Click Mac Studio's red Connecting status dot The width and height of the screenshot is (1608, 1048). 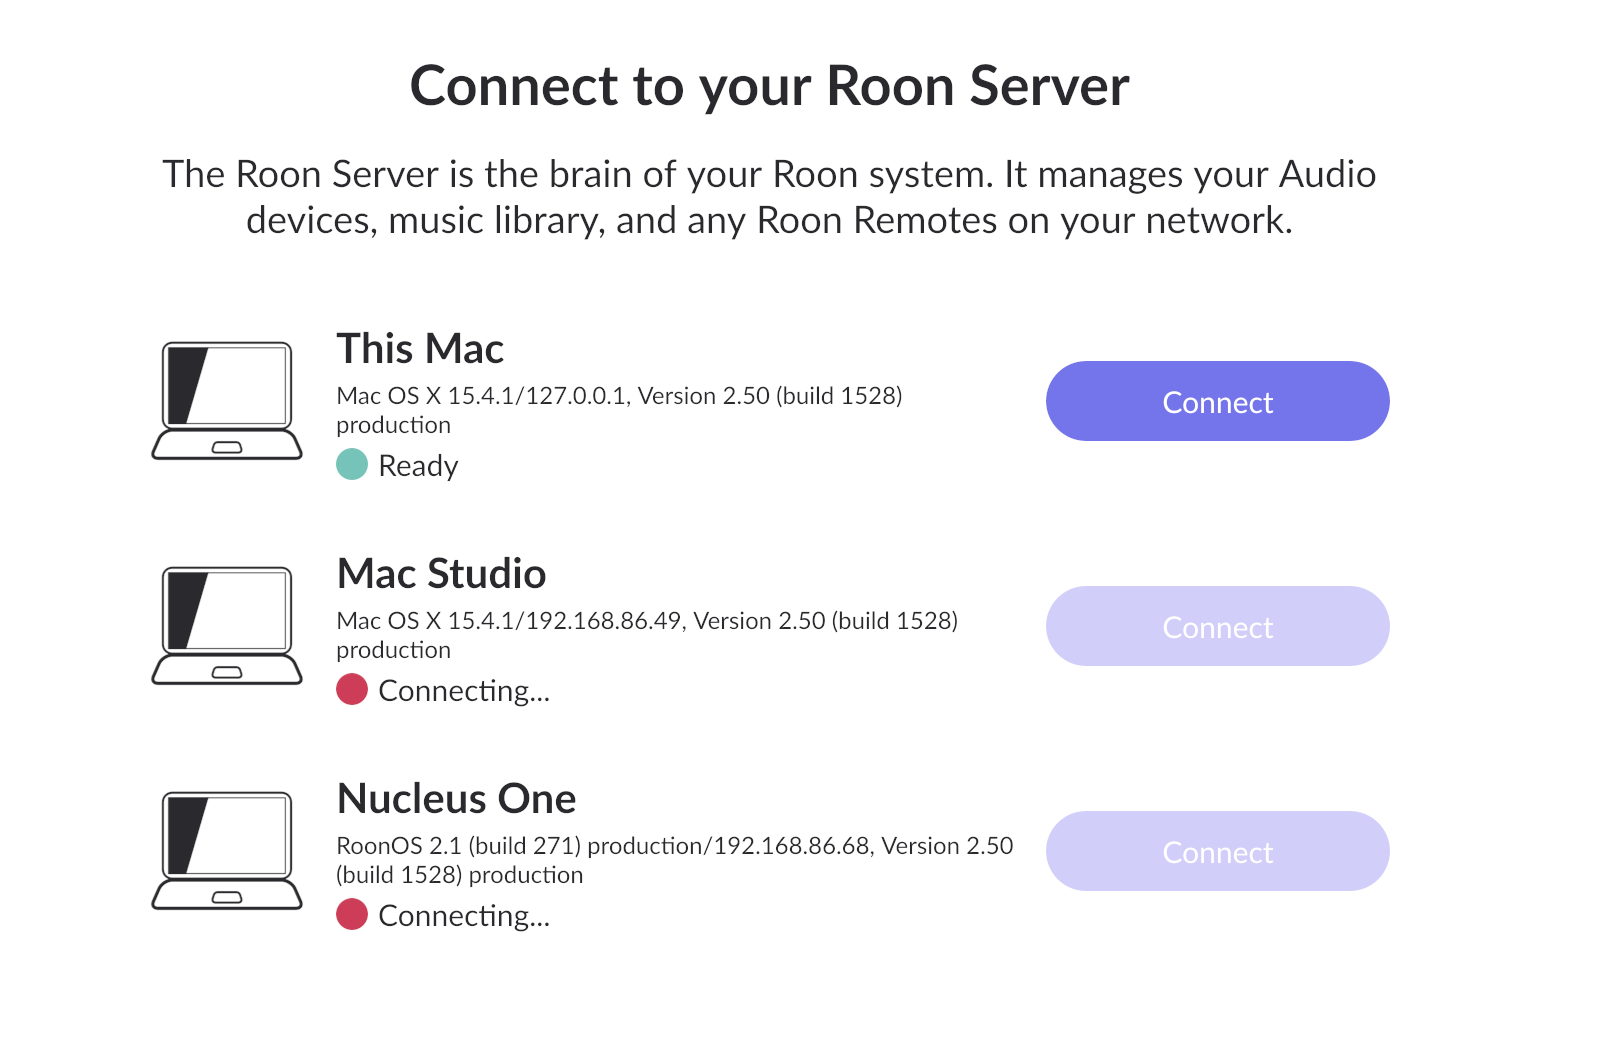352,689
